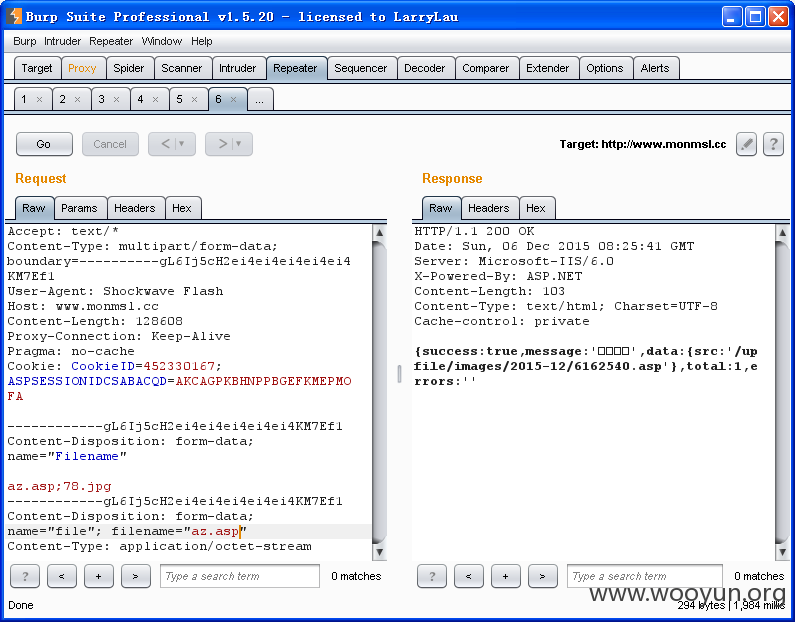The width and height of the screenshot is (795, 622).
Task: Switch to the Comparer tab
Action: pos(485,68)
